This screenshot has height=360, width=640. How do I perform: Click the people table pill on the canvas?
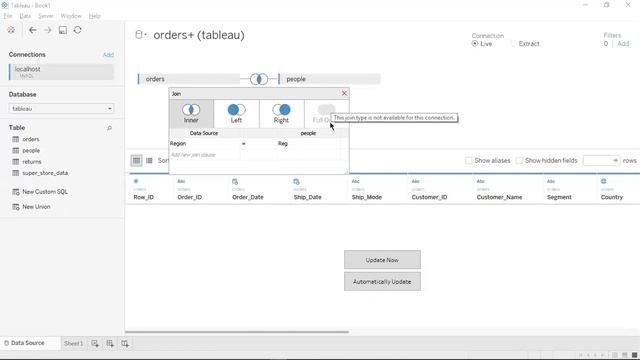click(x=329, y=79)
